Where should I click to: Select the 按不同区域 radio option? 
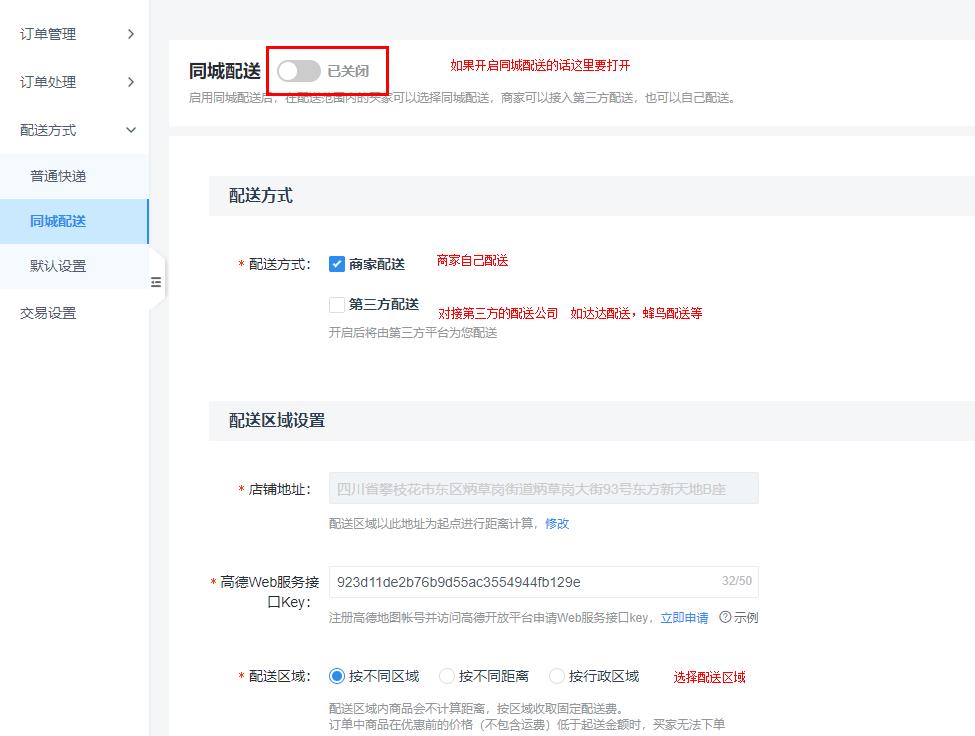coord(337,675)
